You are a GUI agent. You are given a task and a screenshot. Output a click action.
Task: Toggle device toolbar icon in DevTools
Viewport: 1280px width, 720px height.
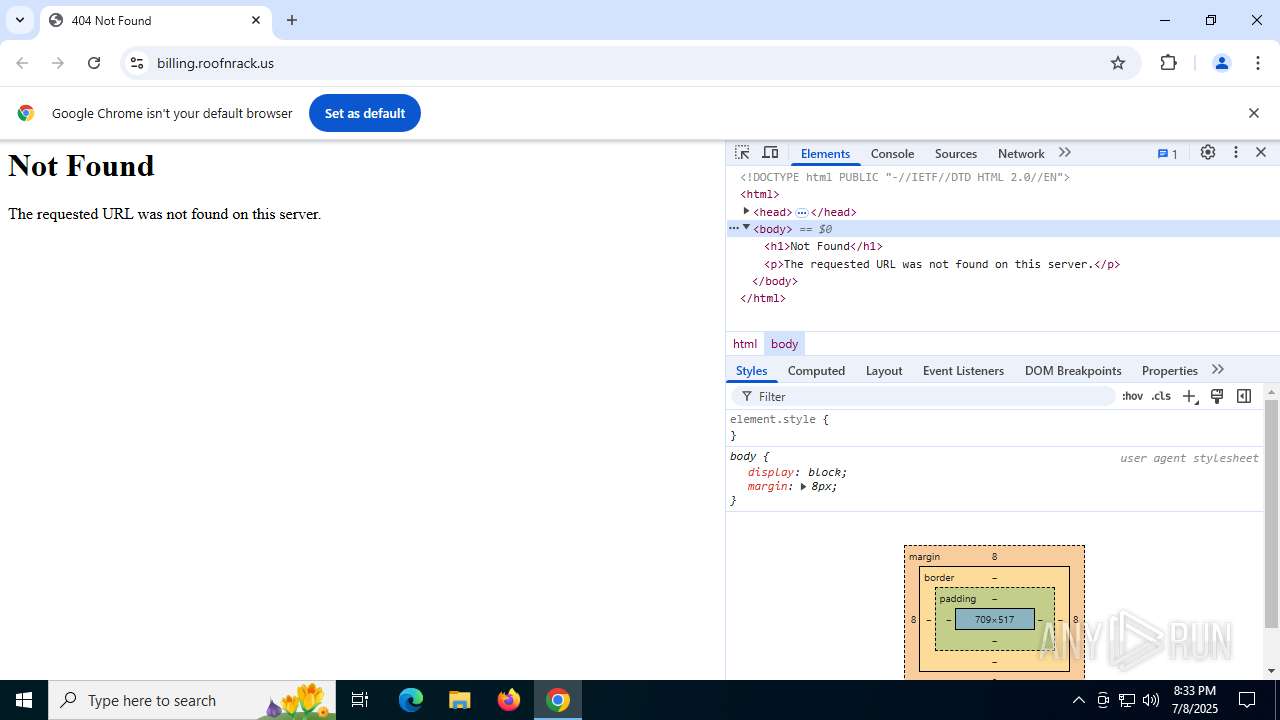(x=770, y=153)
